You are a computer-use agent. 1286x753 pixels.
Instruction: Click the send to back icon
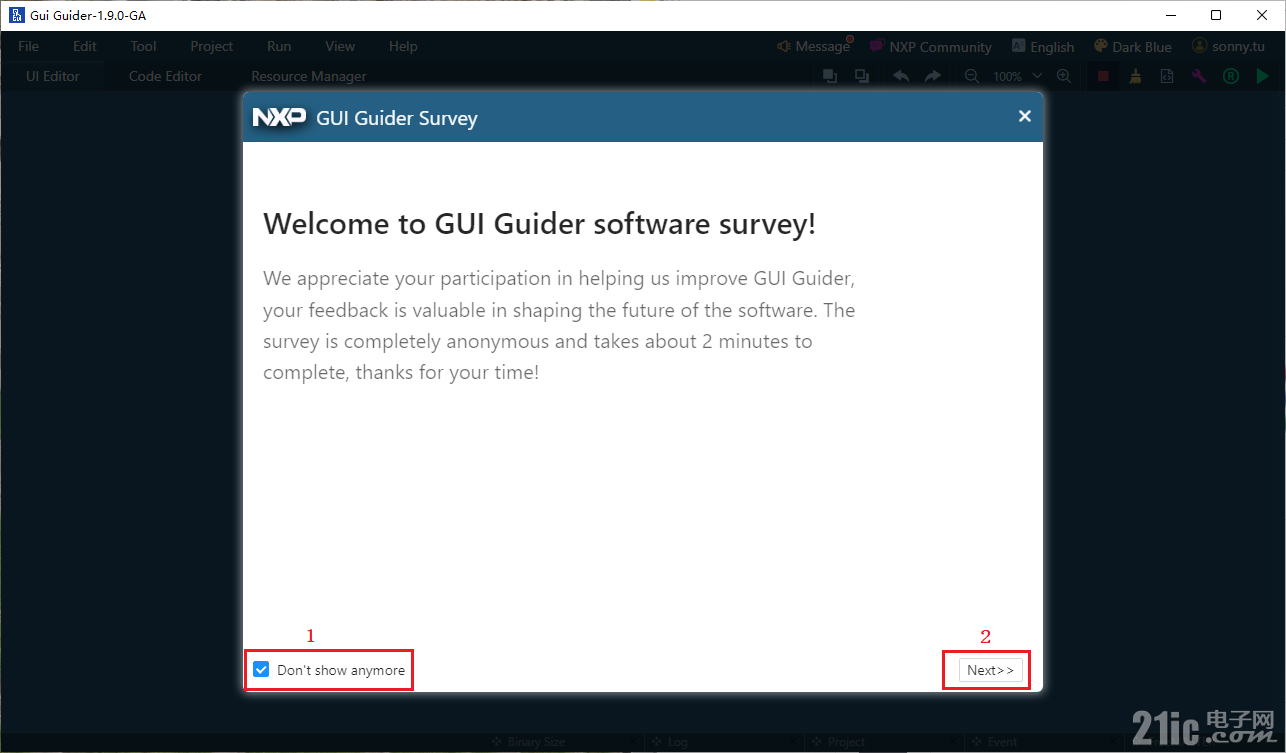pos(861,76)
